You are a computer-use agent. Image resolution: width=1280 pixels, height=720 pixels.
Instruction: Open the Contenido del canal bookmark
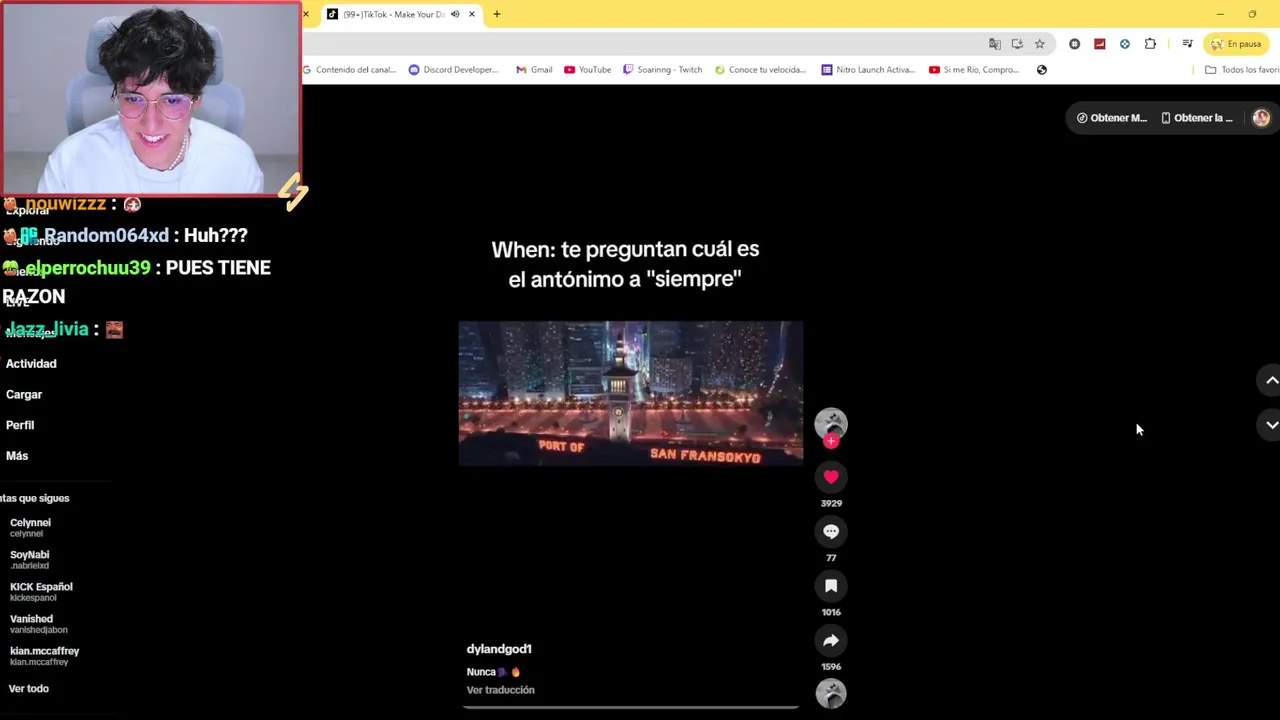pos(350,70)
